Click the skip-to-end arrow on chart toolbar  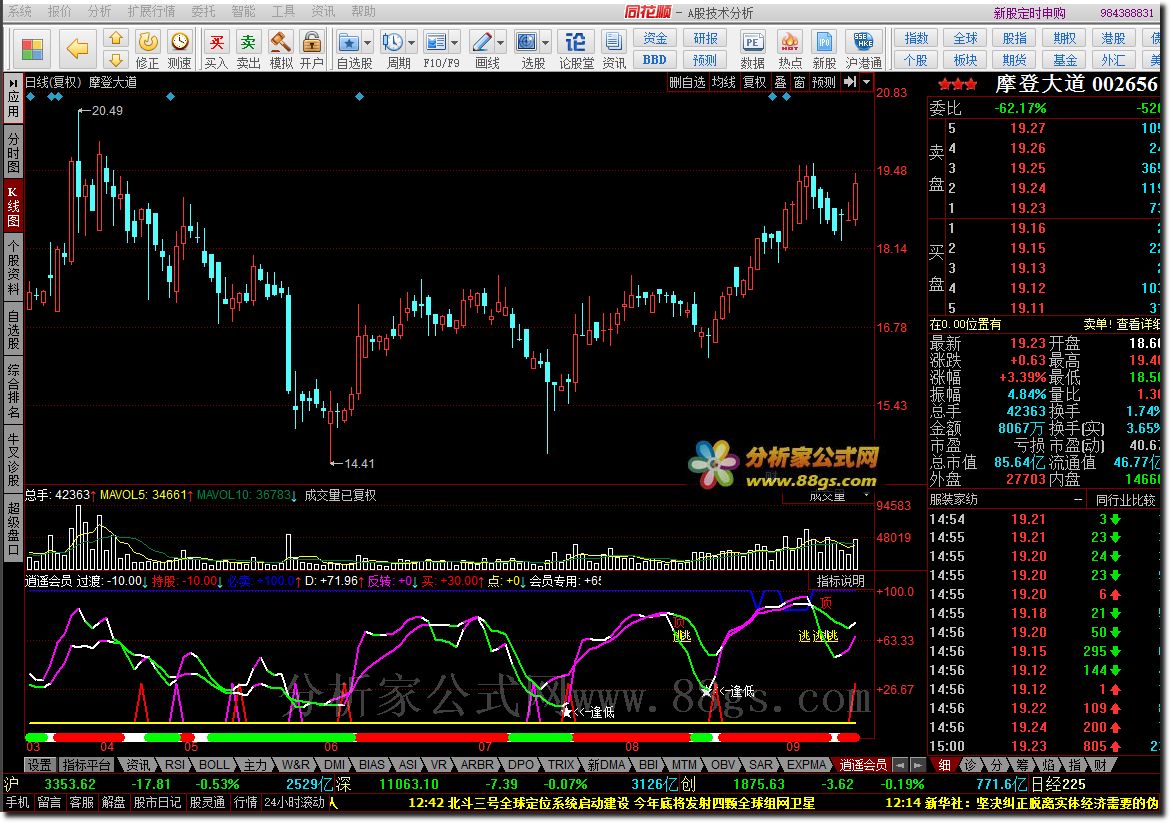pos(850,82)
